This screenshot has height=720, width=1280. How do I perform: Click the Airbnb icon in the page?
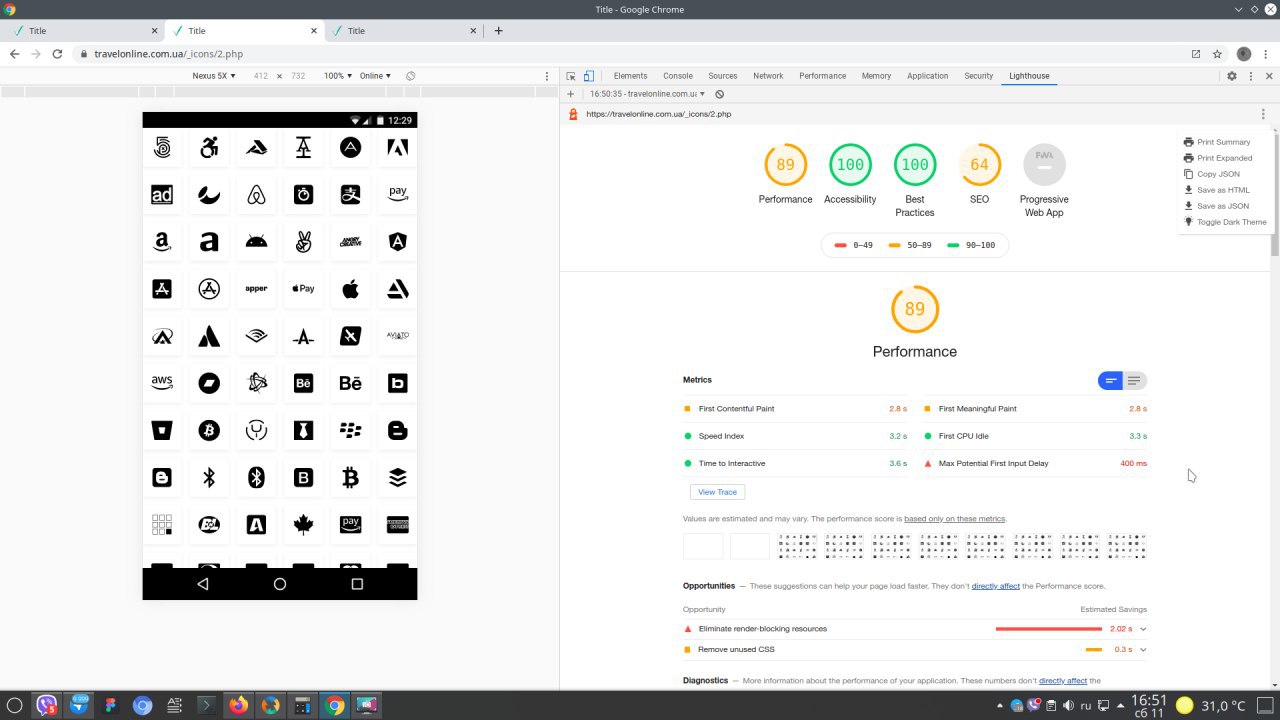click(x=256, y=195)
